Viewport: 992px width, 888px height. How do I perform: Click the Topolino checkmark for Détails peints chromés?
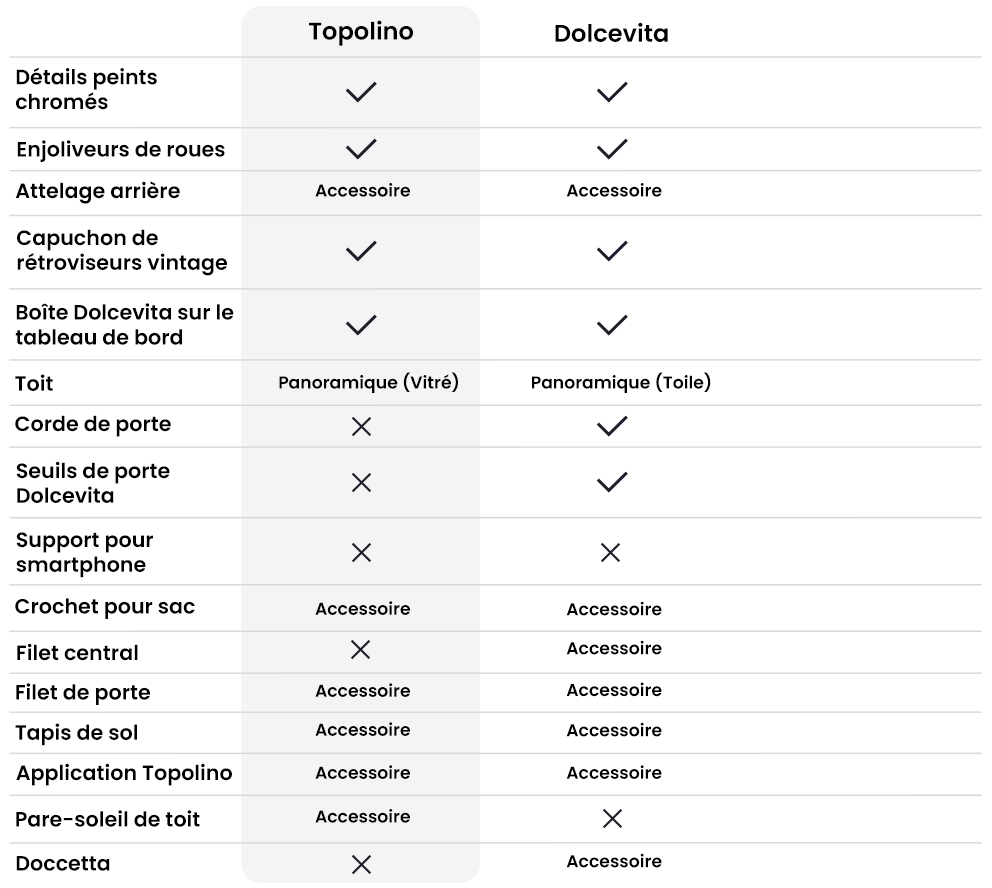click(361, 92)
